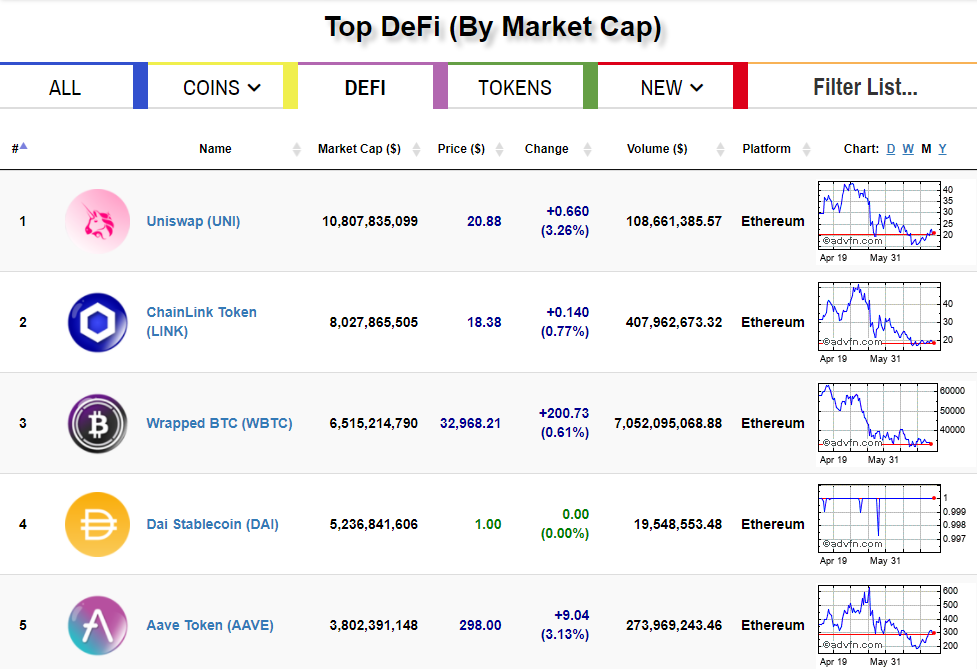Click ChainLink volume 407,962,673.32
This screenshot has height=669, width=977.
tap(674, 322)
